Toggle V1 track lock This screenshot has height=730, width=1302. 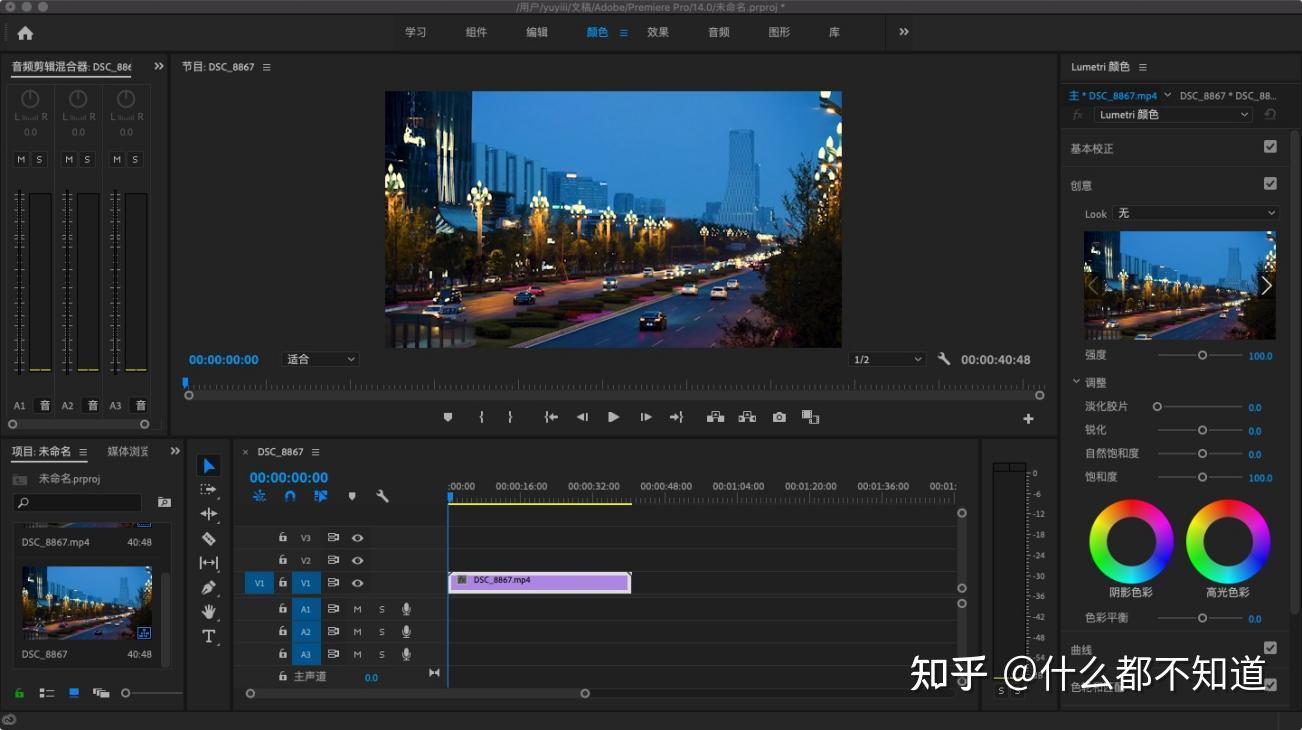[x=283, y=583]
